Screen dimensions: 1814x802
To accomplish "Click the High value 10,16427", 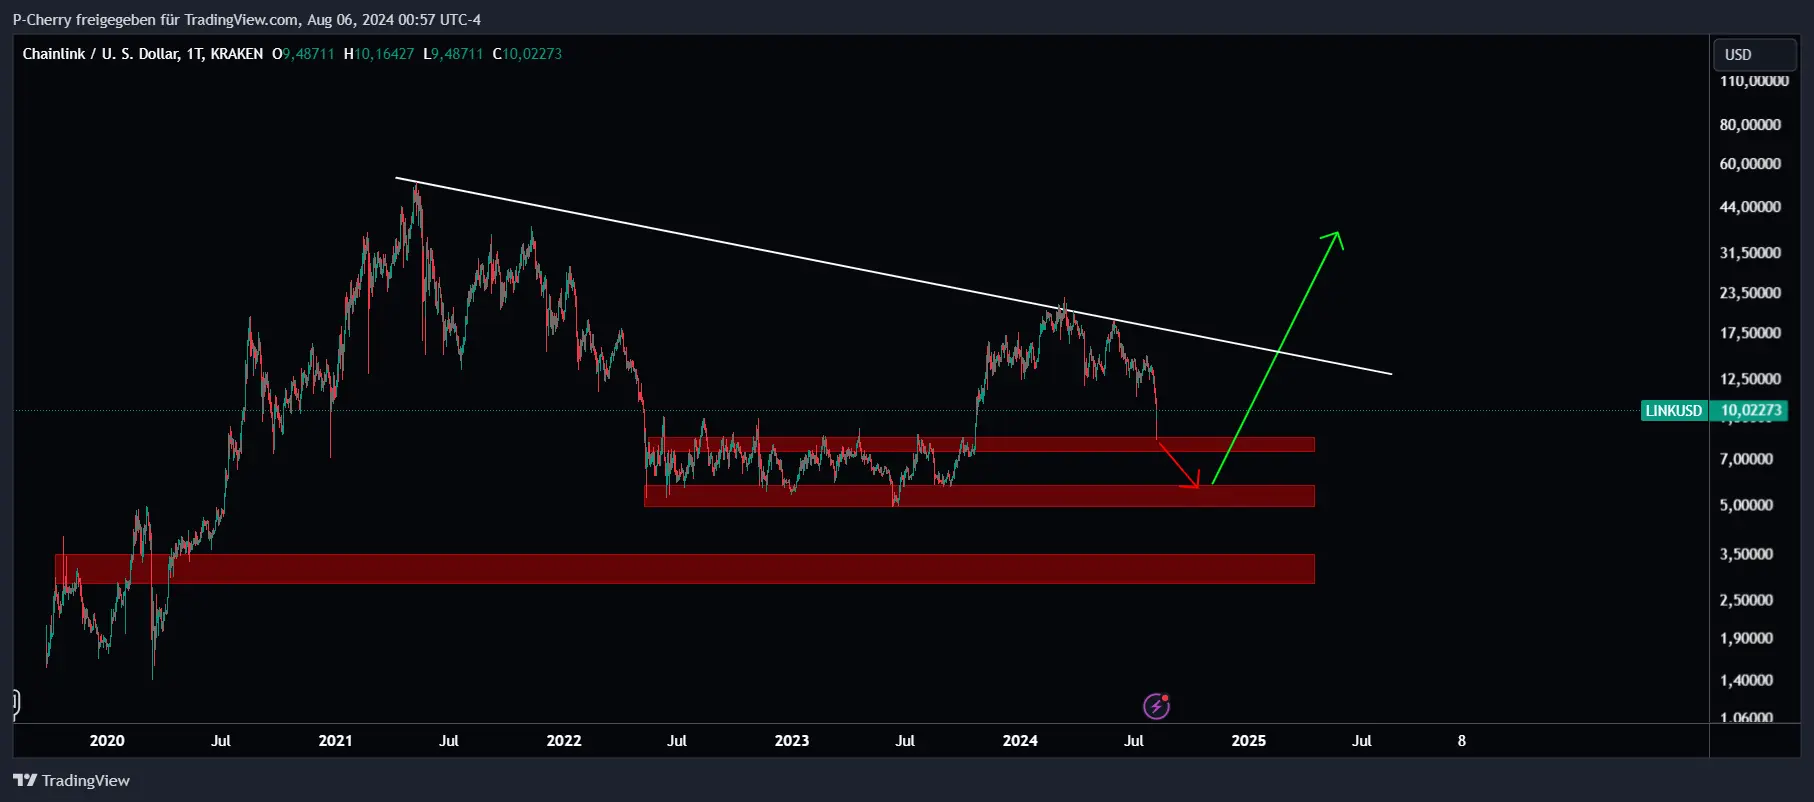I will [384, 54].
